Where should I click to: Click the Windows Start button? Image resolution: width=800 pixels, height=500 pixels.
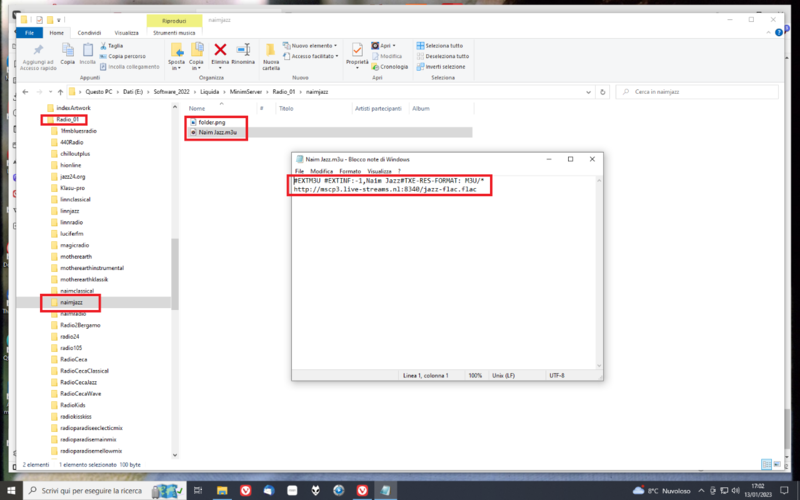(x=13, y=491)
